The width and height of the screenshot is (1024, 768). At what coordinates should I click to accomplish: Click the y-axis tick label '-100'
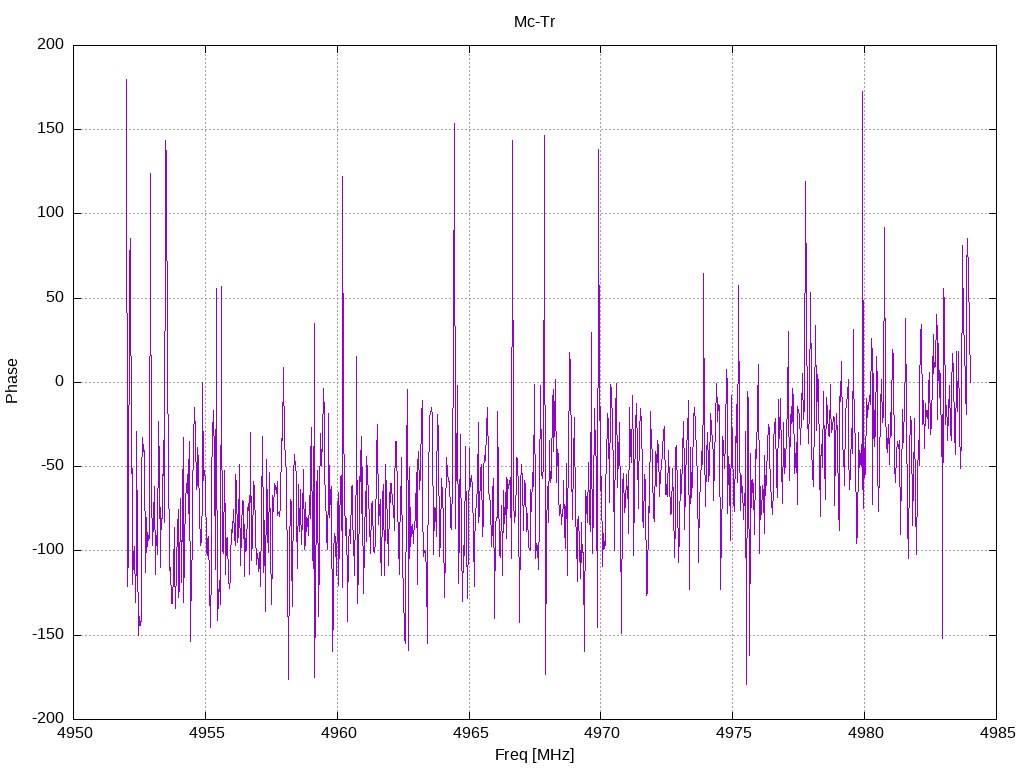point(48,550)
